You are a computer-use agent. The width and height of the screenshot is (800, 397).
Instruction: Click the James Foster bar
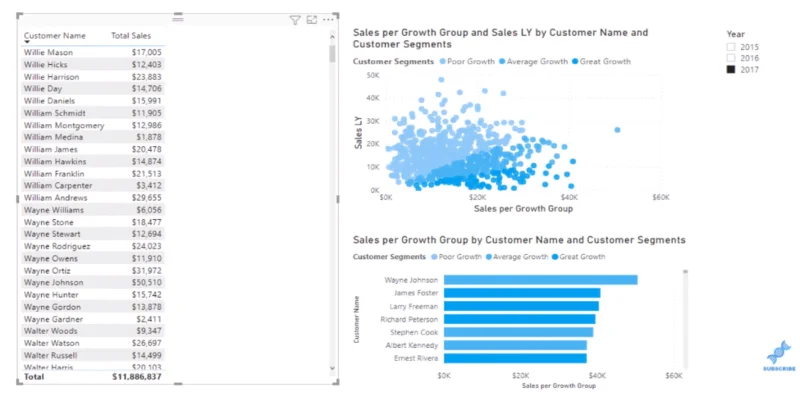522,293
